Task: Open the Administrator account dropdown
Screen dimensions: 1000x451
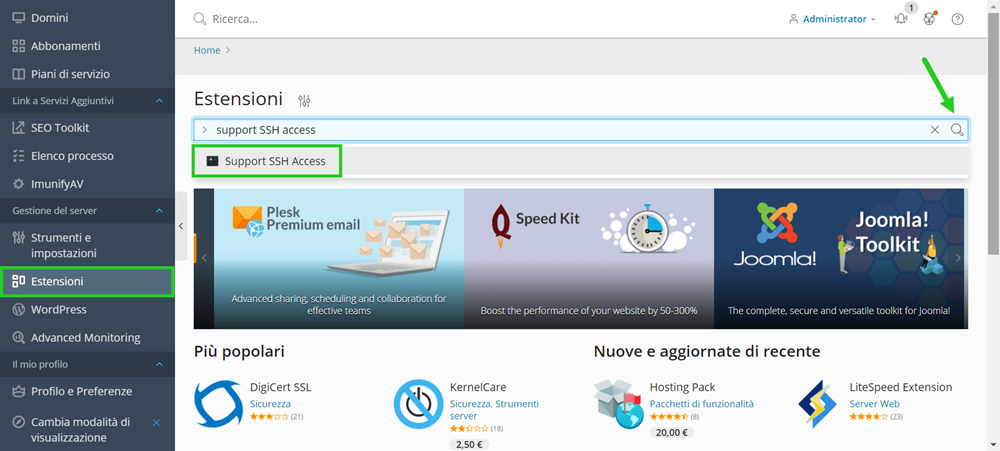Action: [x=832, y=19]
